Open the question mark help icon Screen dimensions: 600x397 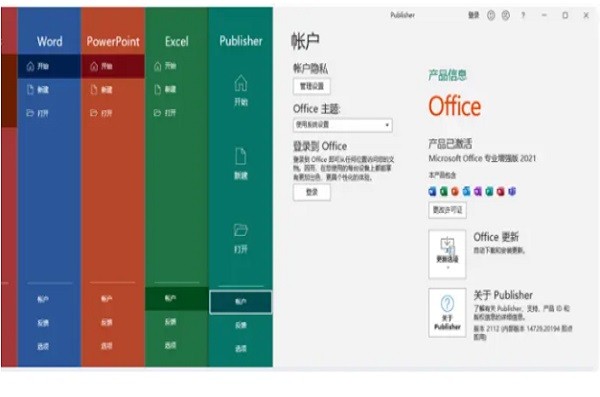523,15
